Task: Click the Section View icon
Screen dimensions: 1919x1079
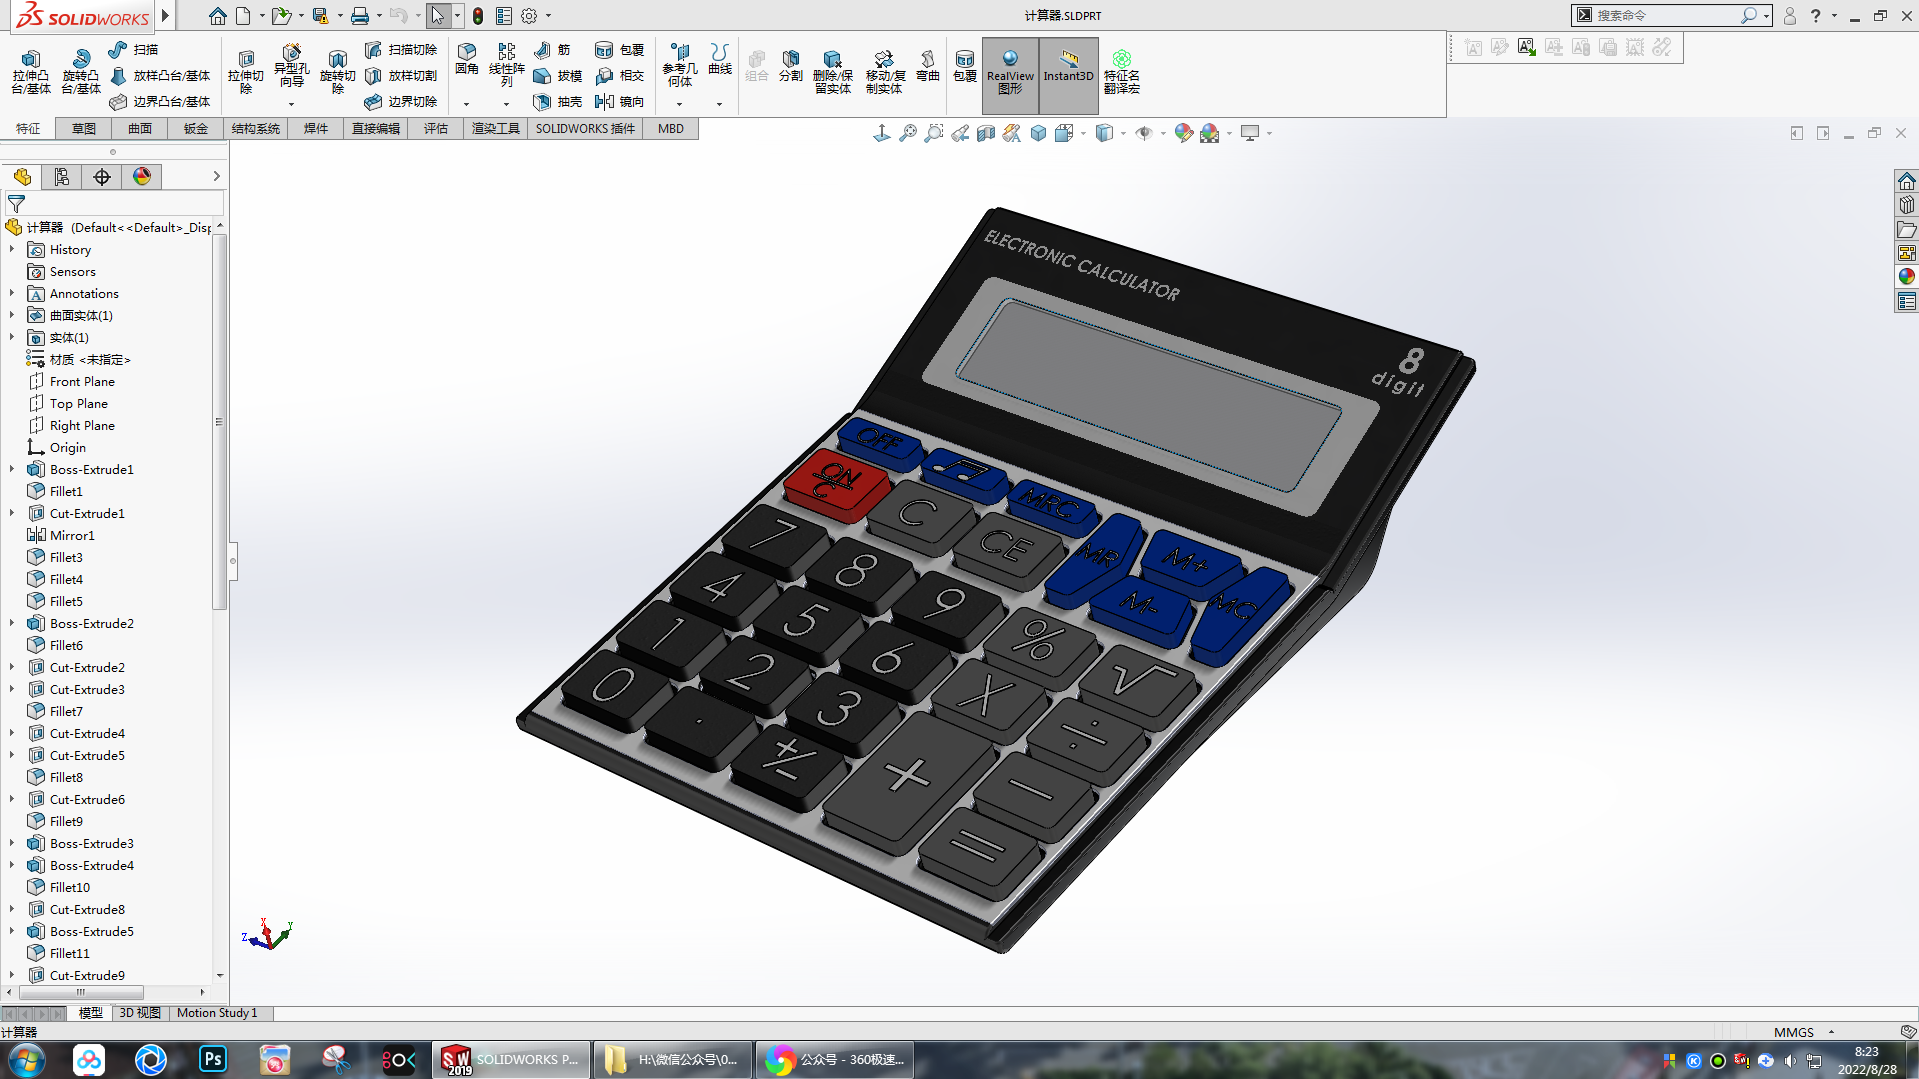Action: pos(985,133)
